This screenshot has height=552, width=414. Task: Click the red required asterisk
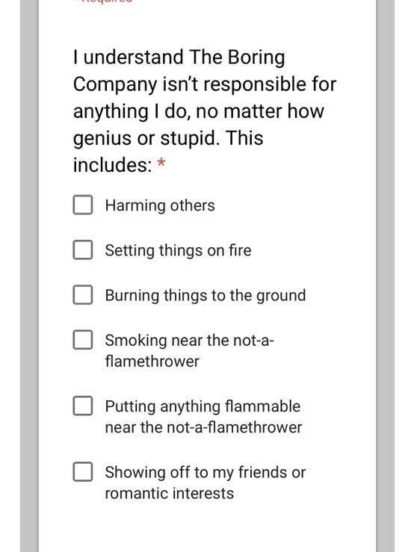[161, 163]
